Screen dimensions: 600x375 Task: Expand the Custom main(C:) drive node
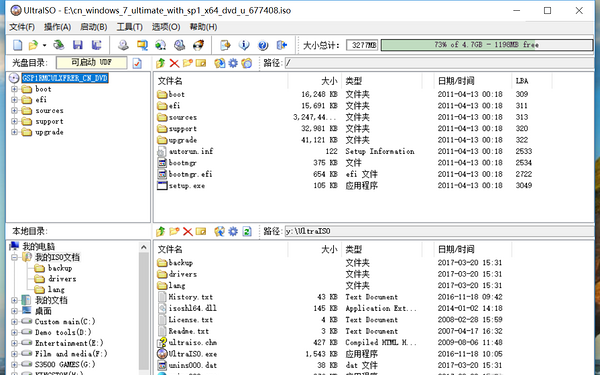(x=14, y=321)
